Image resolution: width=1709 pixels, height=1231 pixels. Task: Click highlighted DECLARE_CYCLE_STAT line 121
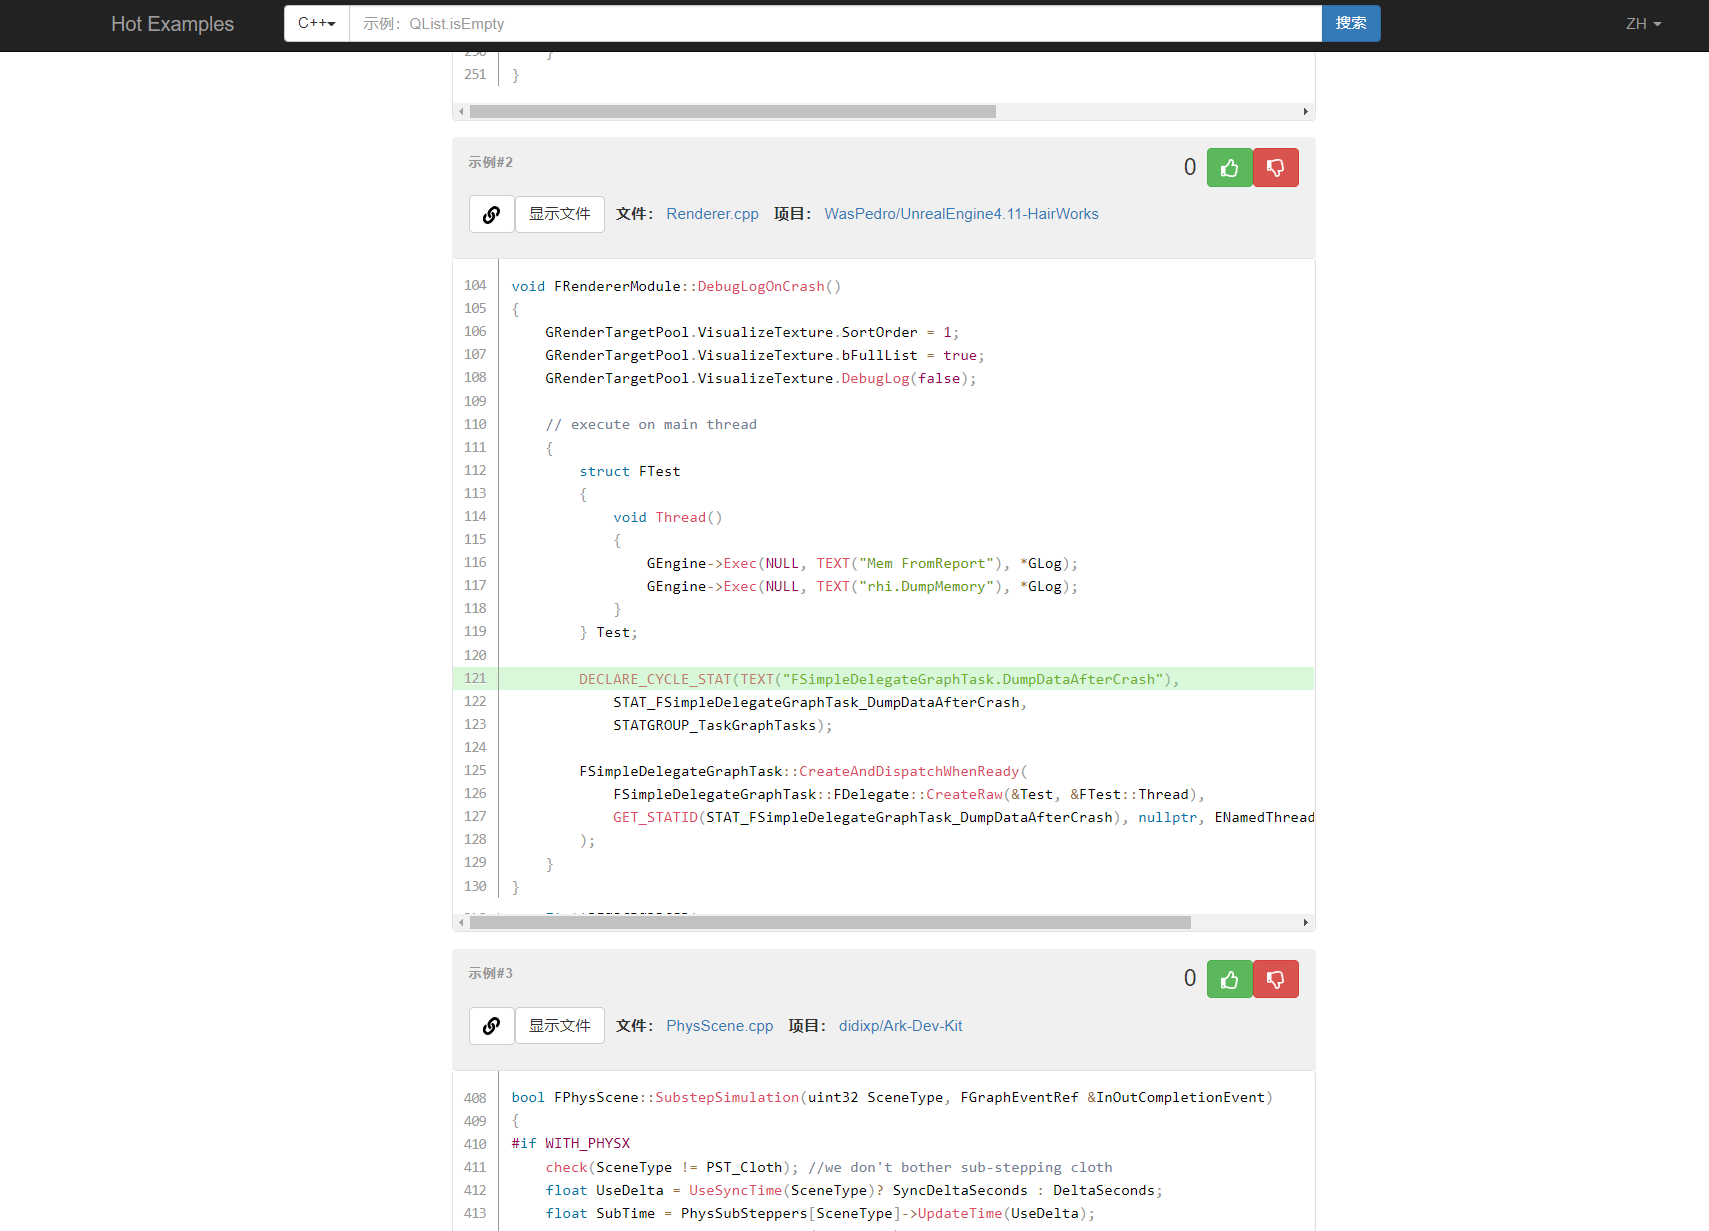point(884,679)
